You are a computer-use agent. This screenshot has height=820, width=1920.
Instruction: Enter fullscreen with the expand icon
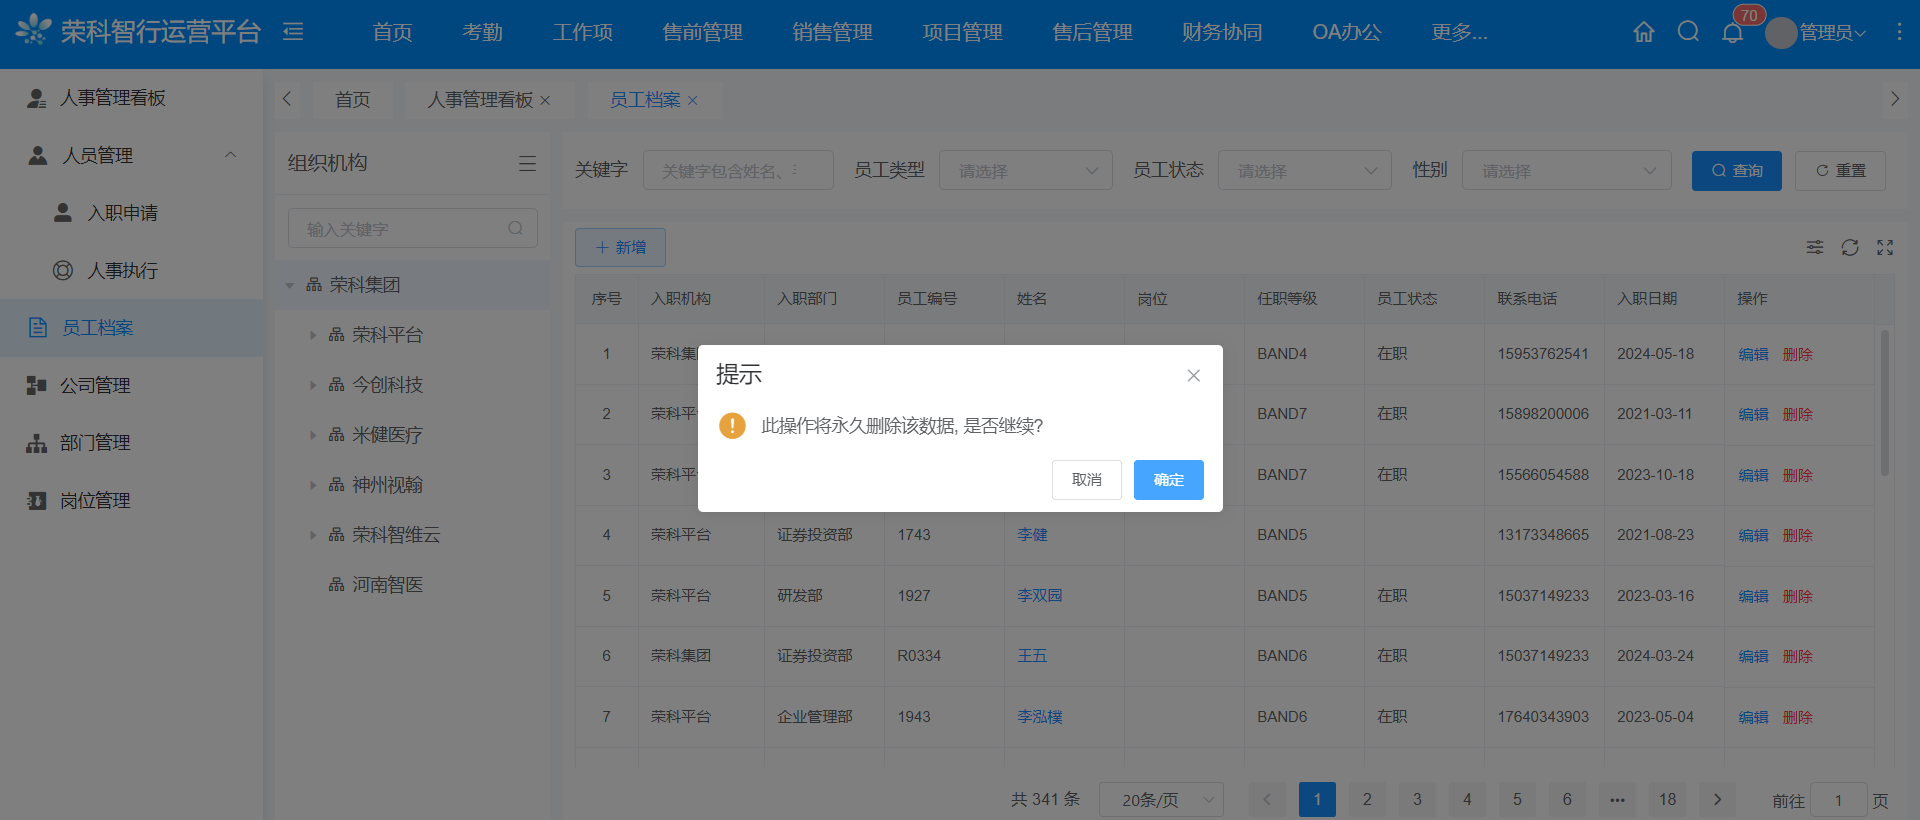coord(1885,247)
